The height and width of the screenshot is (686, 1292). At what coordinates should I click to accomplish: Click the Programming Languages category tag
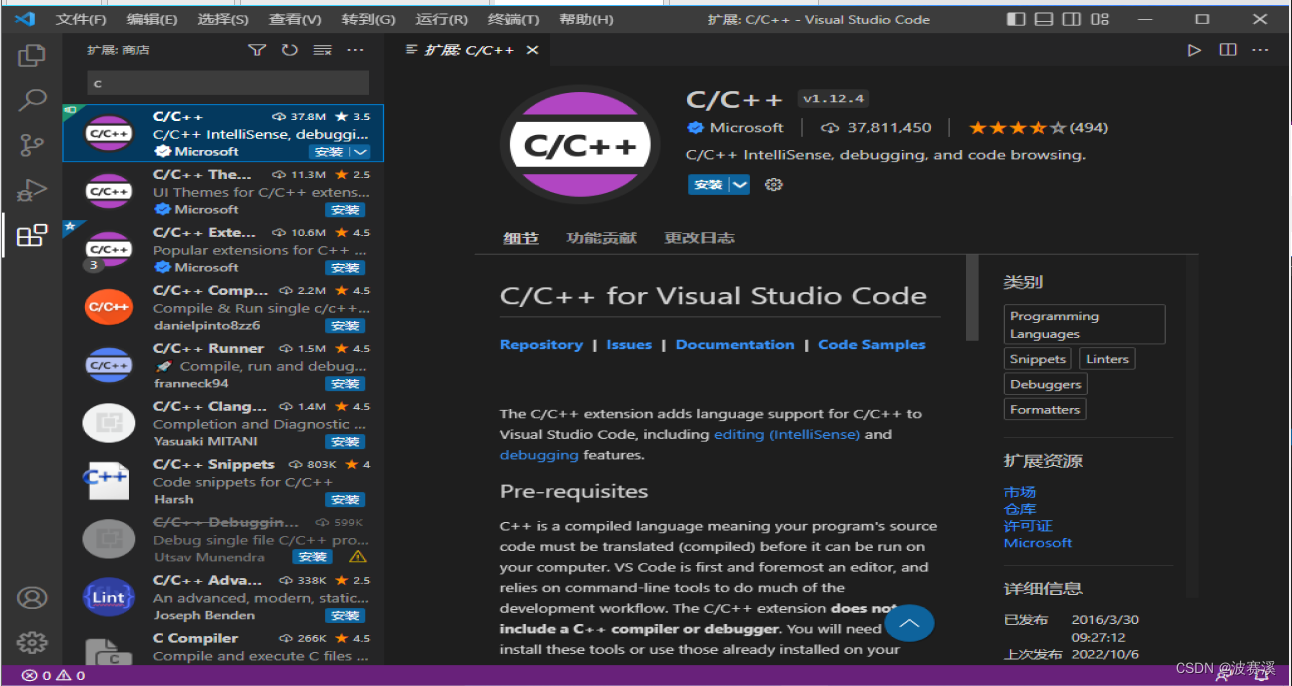click(1084, 325)
